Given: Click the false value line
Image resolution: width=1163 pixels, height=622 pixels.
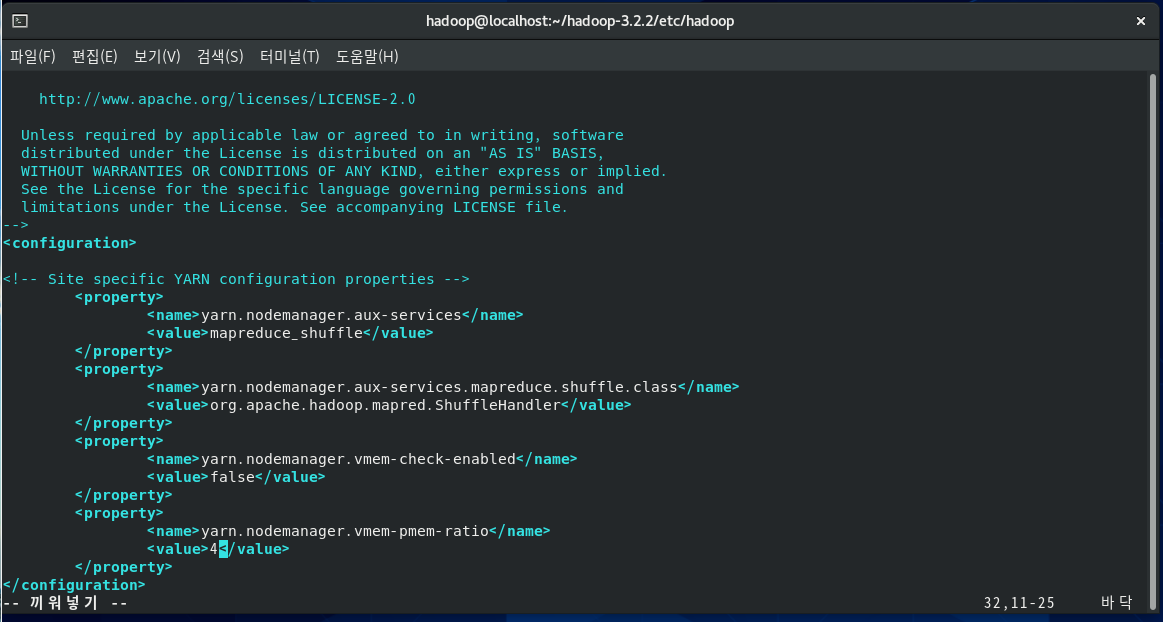Looking at the screenshot, I should coord(236,477).
